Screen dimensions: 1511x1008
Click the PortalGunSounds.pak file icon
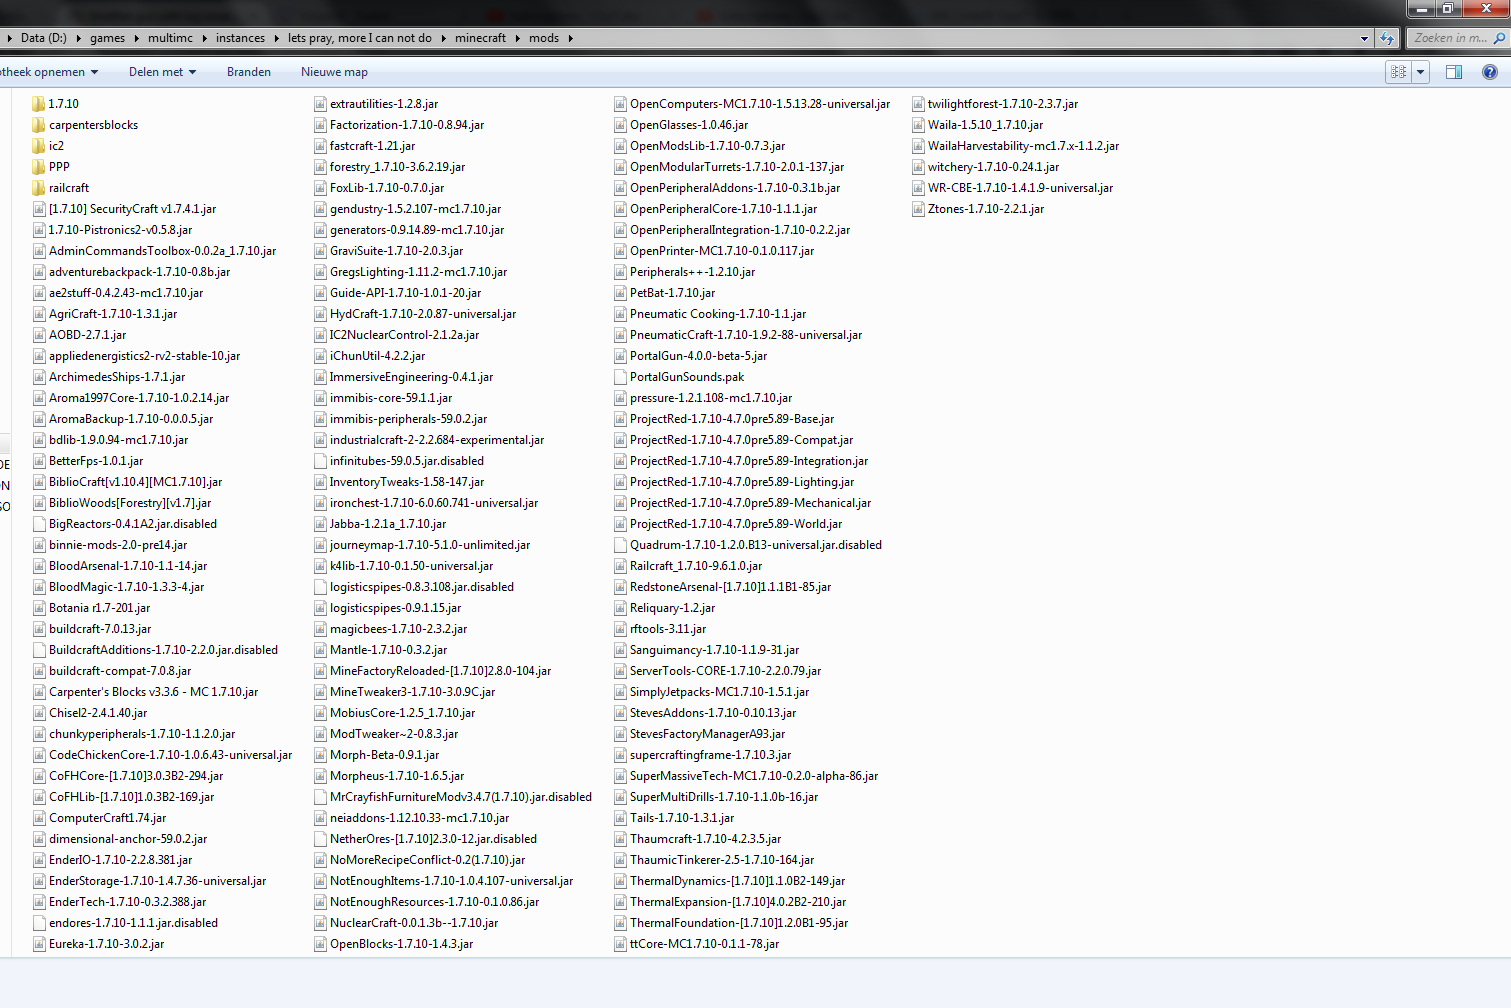coord(620,377)
